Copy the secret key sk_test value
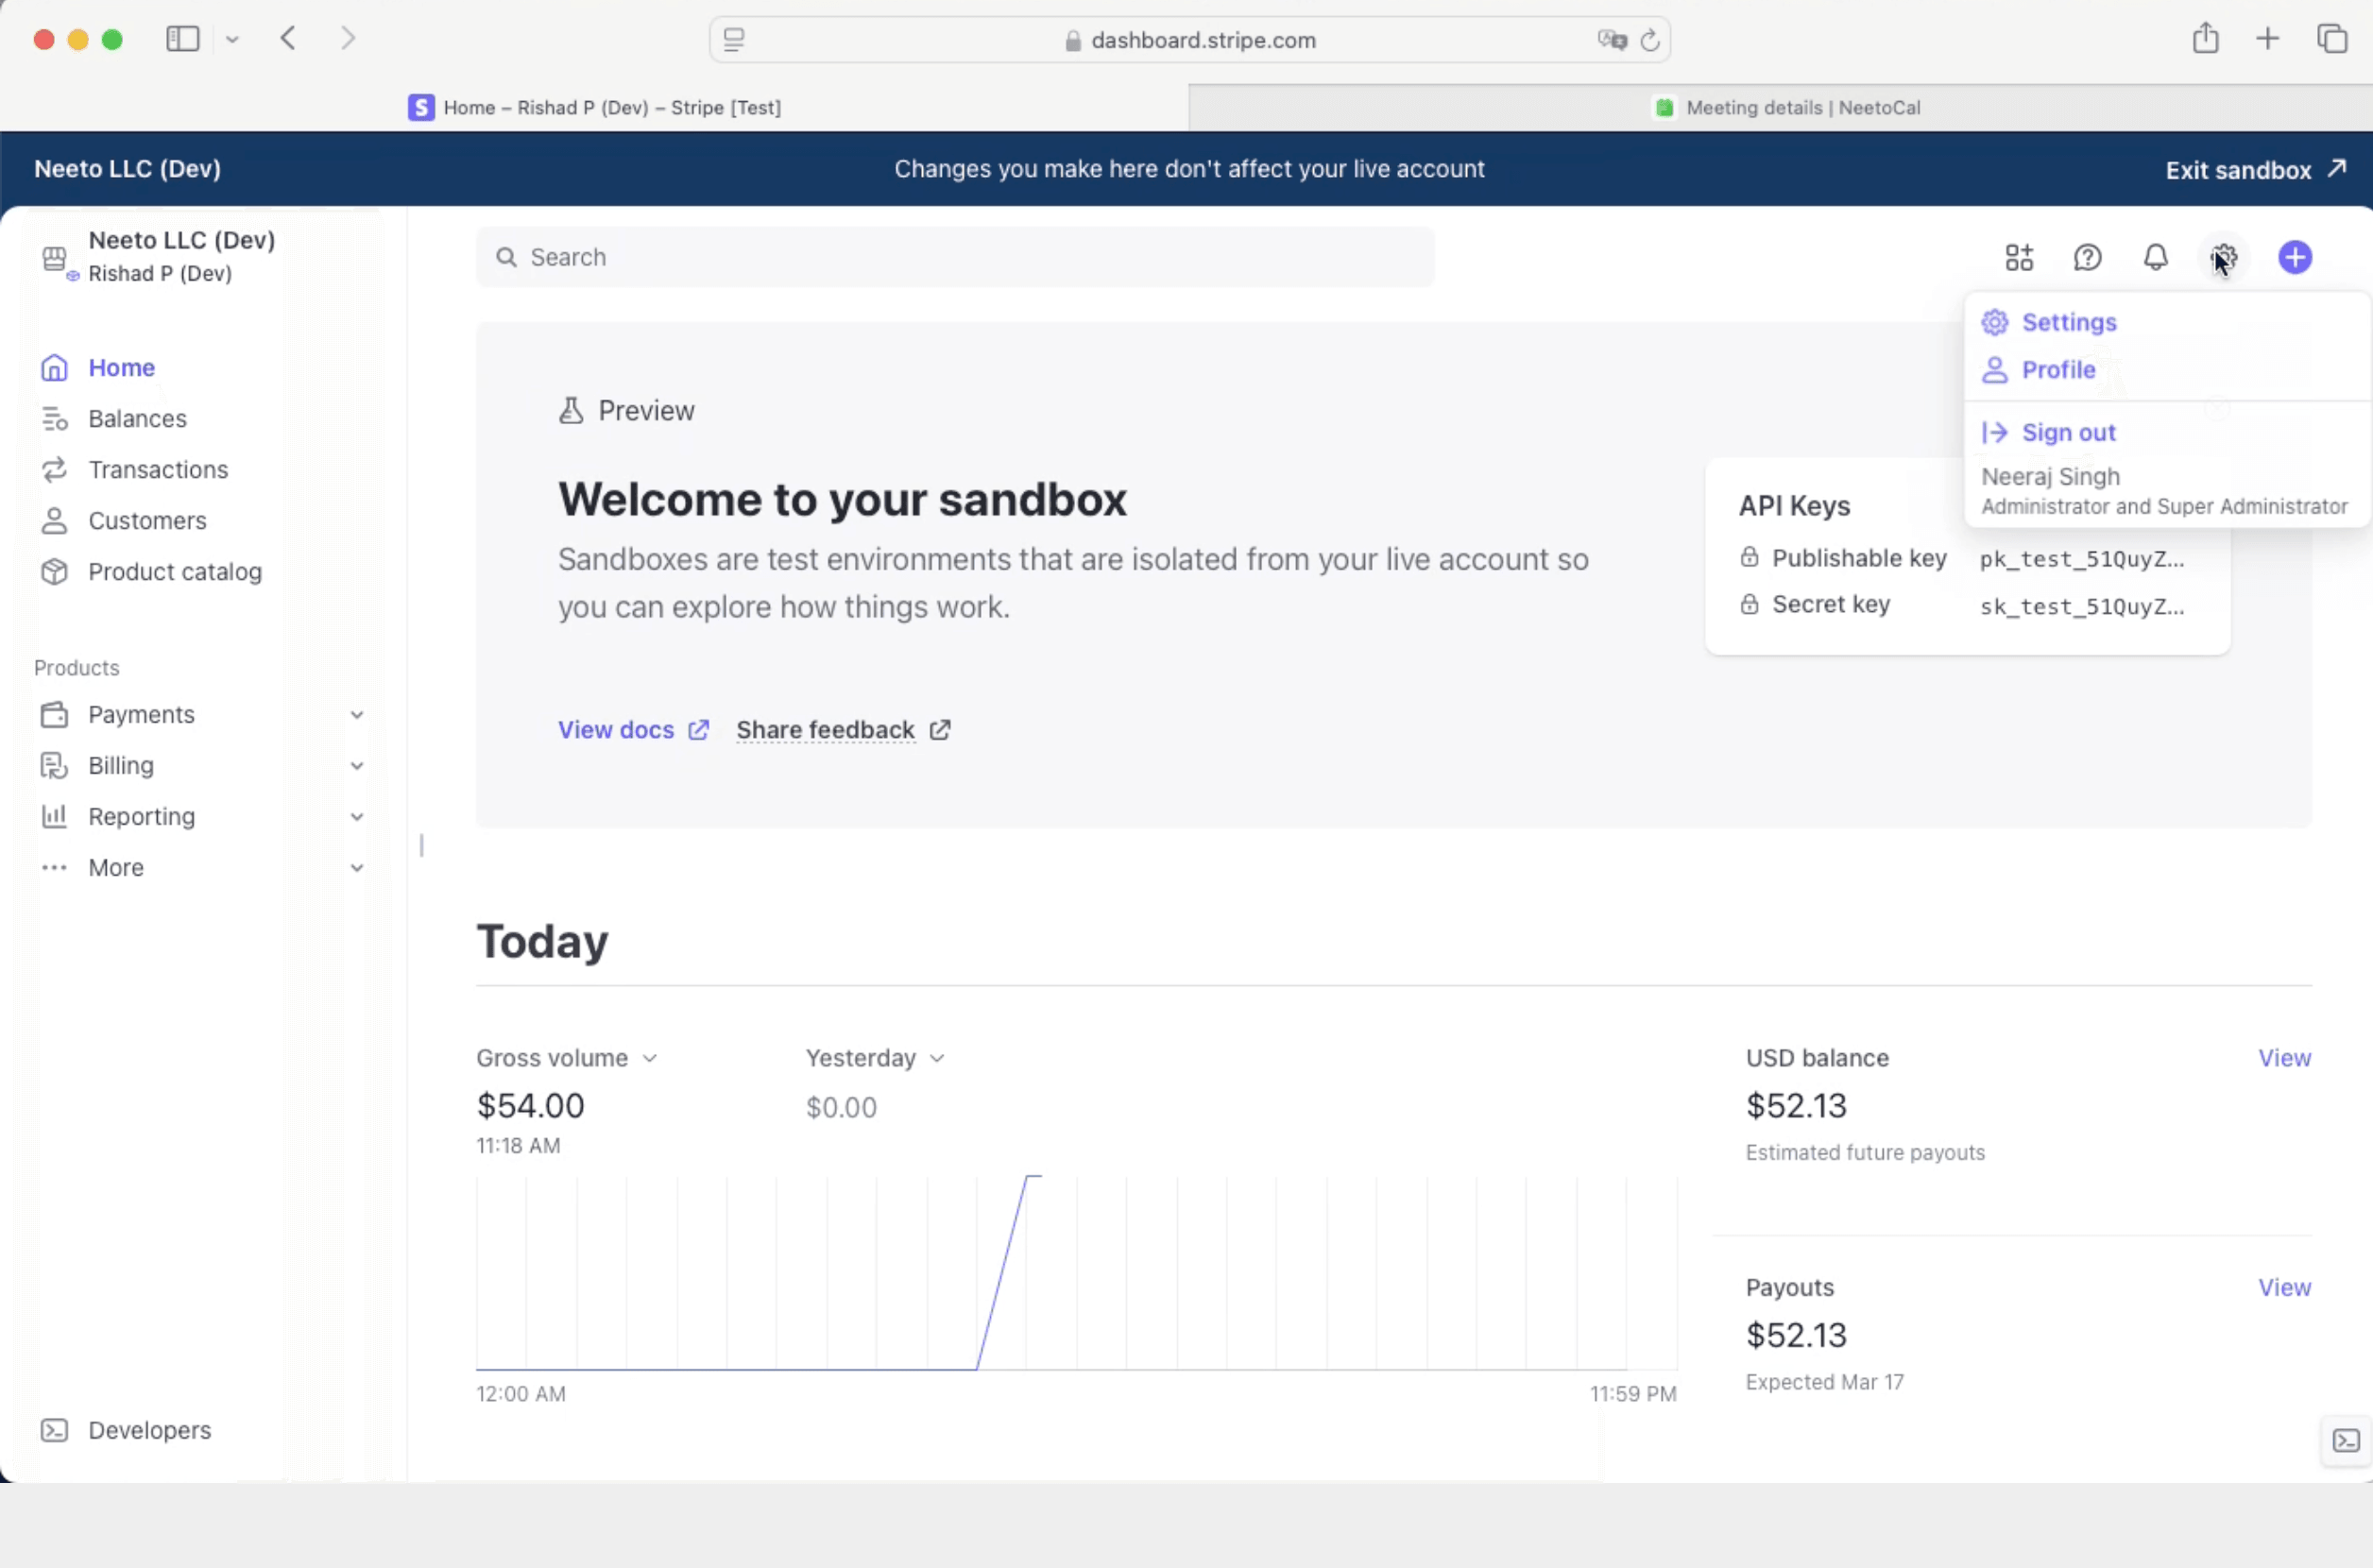Screen dimensions: 2373x1568 click(x=2081, y=607)
